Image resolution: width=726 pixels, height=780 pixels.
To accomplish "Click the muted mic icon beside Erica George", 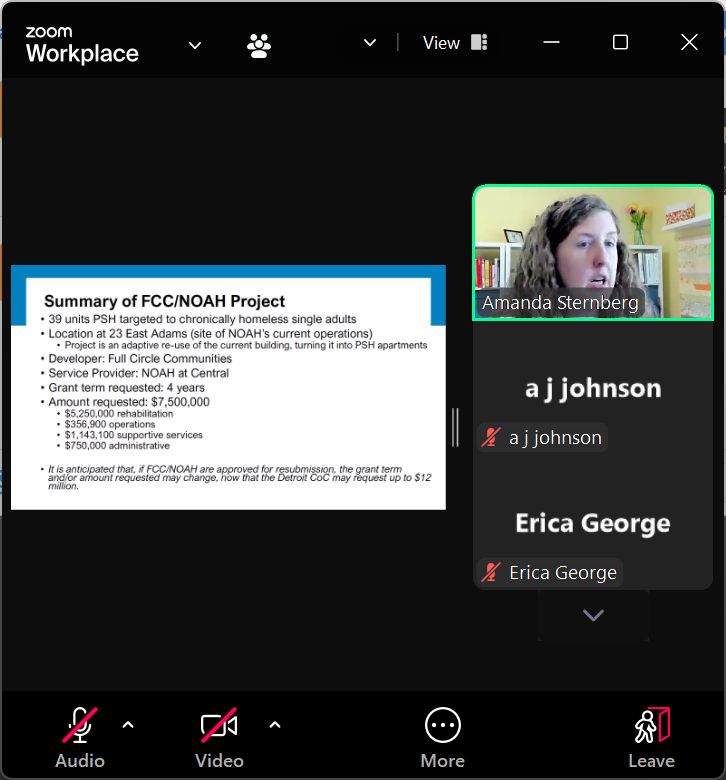I will 490,573.
